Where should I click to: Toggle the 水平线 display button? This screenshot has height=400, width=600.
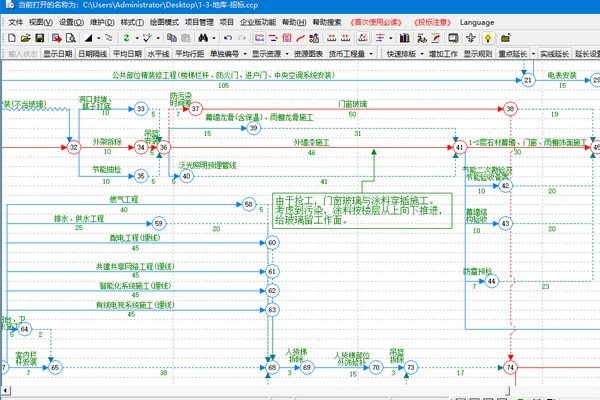click(157, 53)
